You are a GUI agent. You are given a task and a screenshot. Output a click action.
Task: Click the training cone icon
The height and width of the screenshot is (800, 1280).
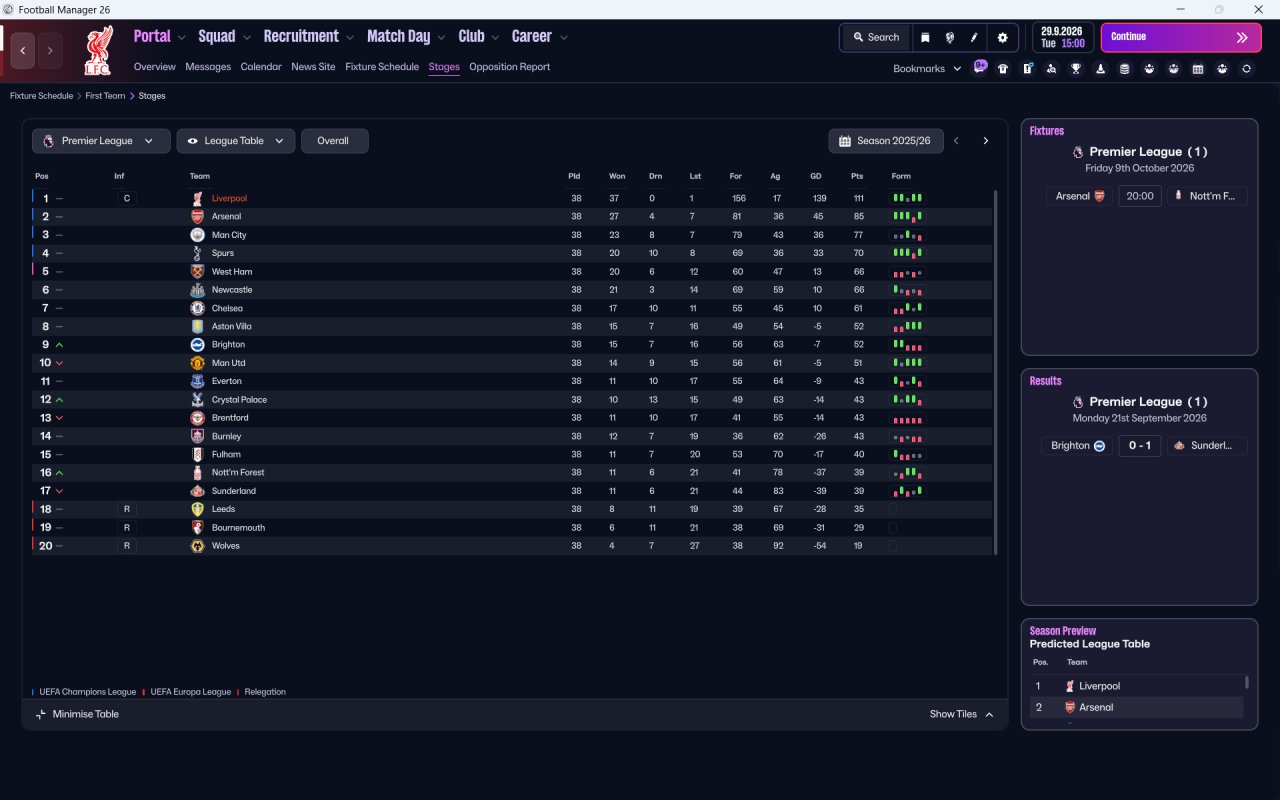[x=1100, y=69]
